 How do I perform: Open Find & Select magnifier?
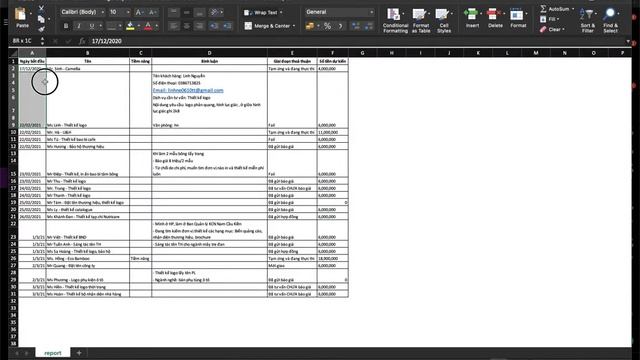click(610, 20)
